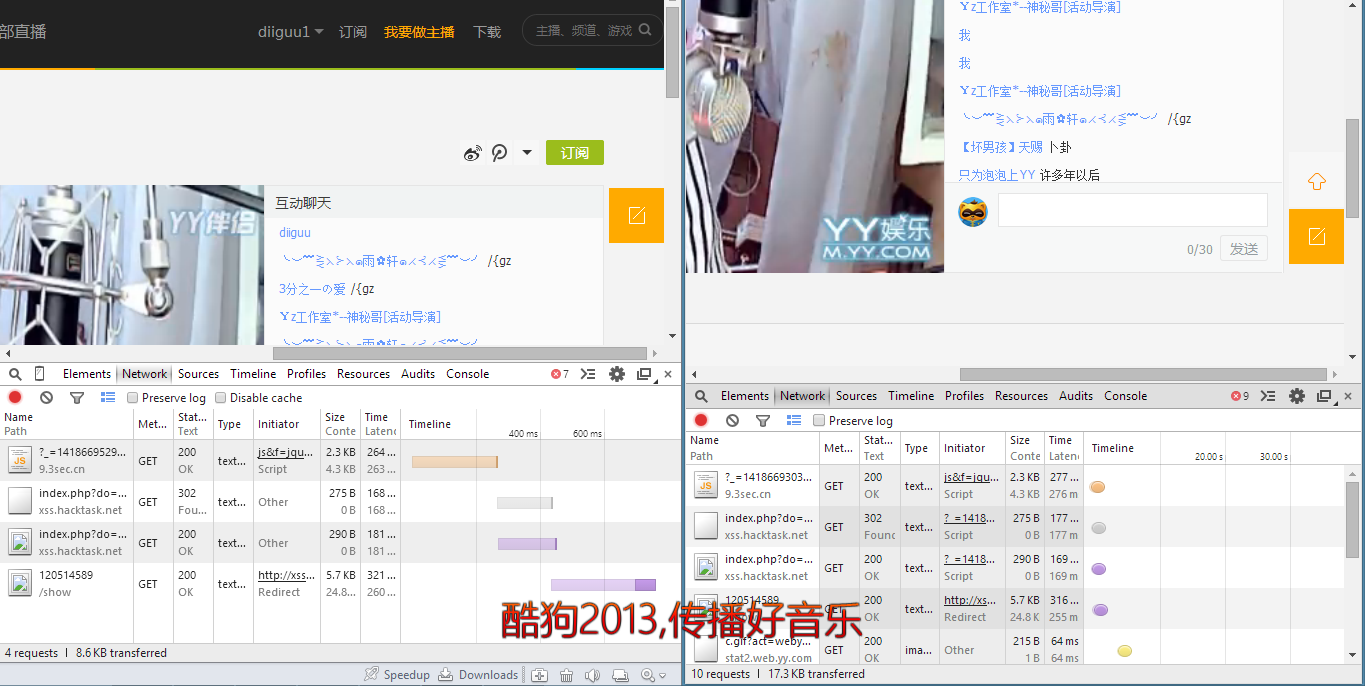
Task: Select 120514589 /show request in left panel
Action: coord(67,583)
